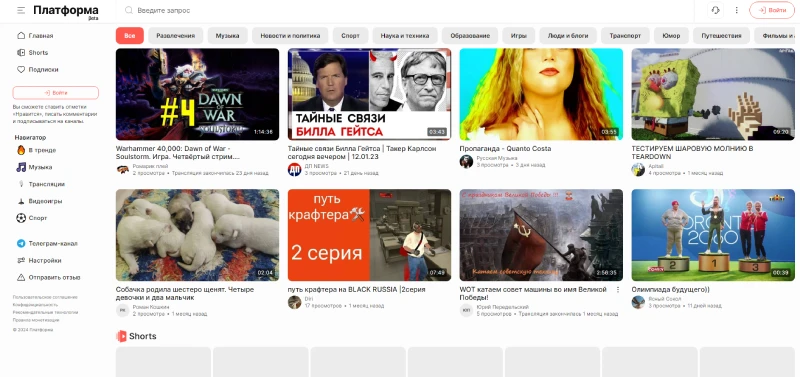Open the WOT Reichstag flag thumbnail

tap(541, 235)
